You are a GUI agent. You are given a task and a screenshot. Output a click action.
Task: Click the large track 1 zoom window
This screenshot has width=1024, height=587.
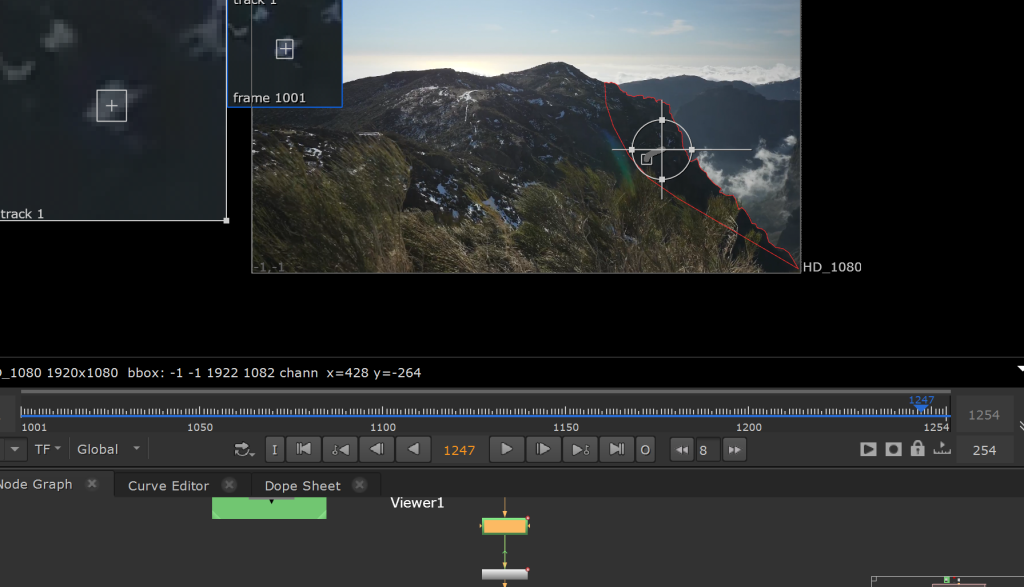pos(113,110)
